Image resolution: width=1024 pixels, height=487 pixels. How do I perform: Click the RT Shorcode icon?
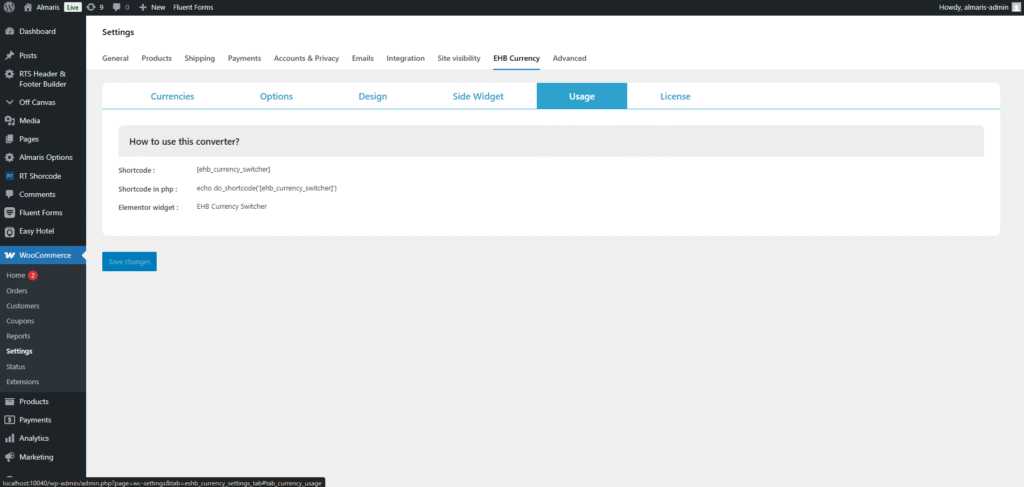9,176
